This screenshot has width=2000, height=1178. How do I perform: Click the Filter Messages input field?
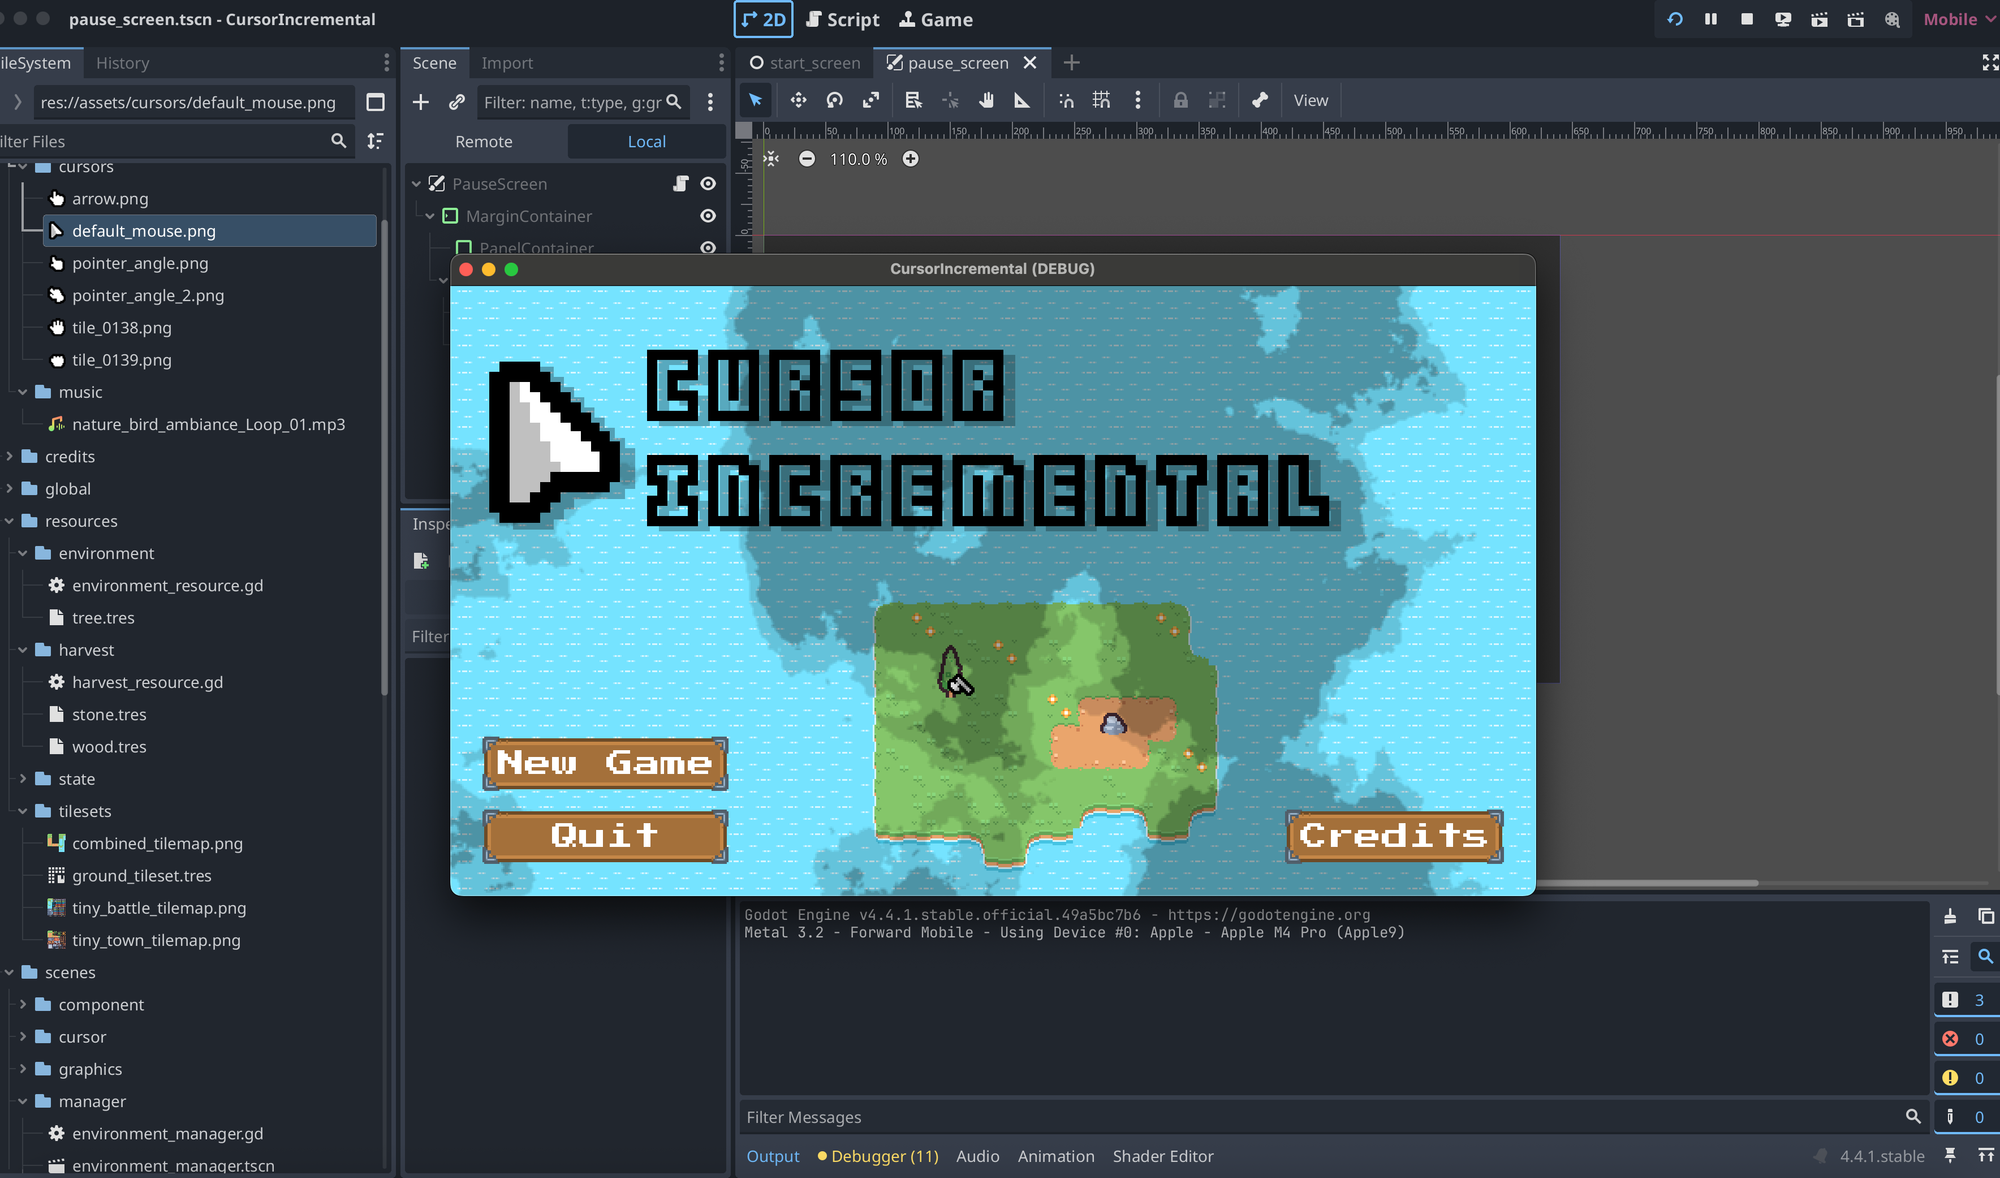(1320, 1117)
